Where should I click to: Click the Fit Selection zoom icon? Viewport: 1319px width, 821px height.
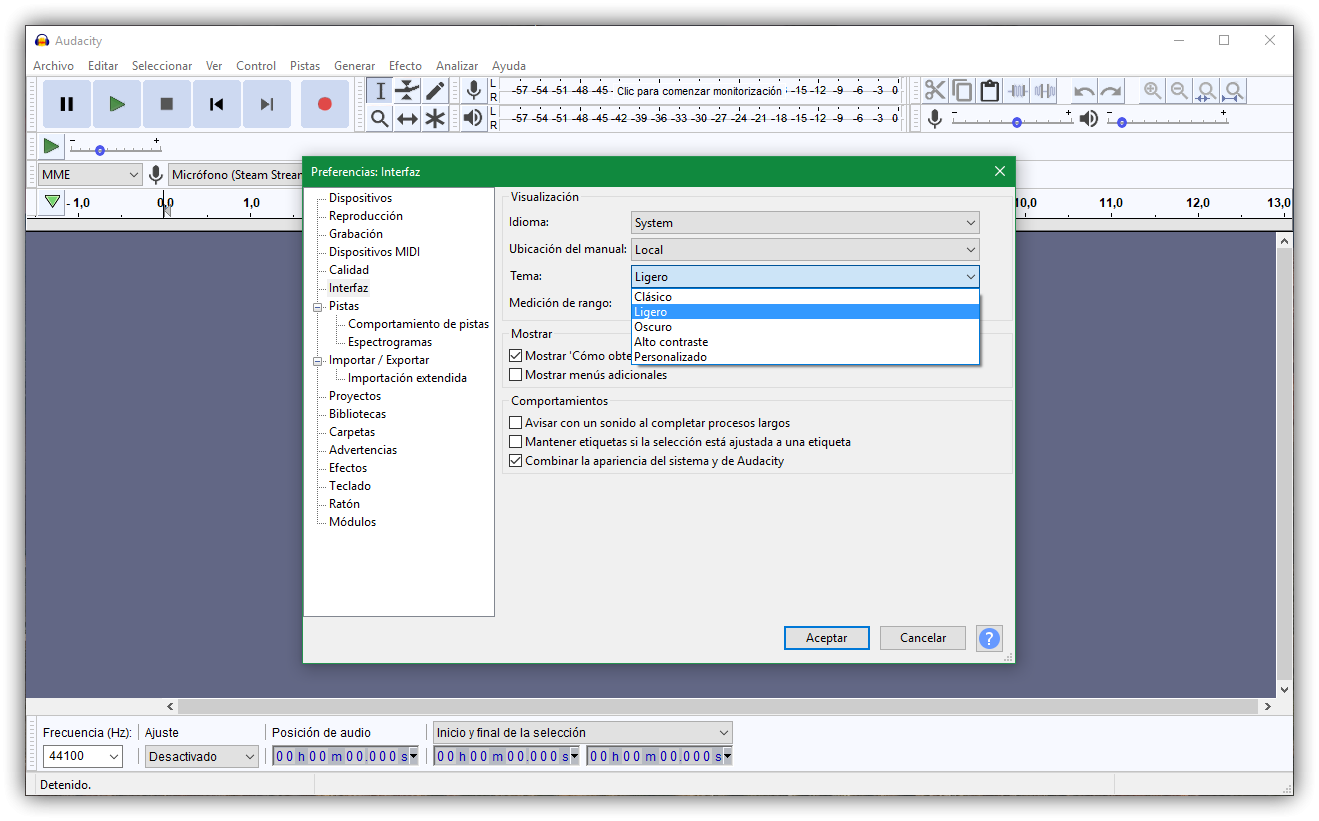pyautogui.click(x=1207, y=91)
